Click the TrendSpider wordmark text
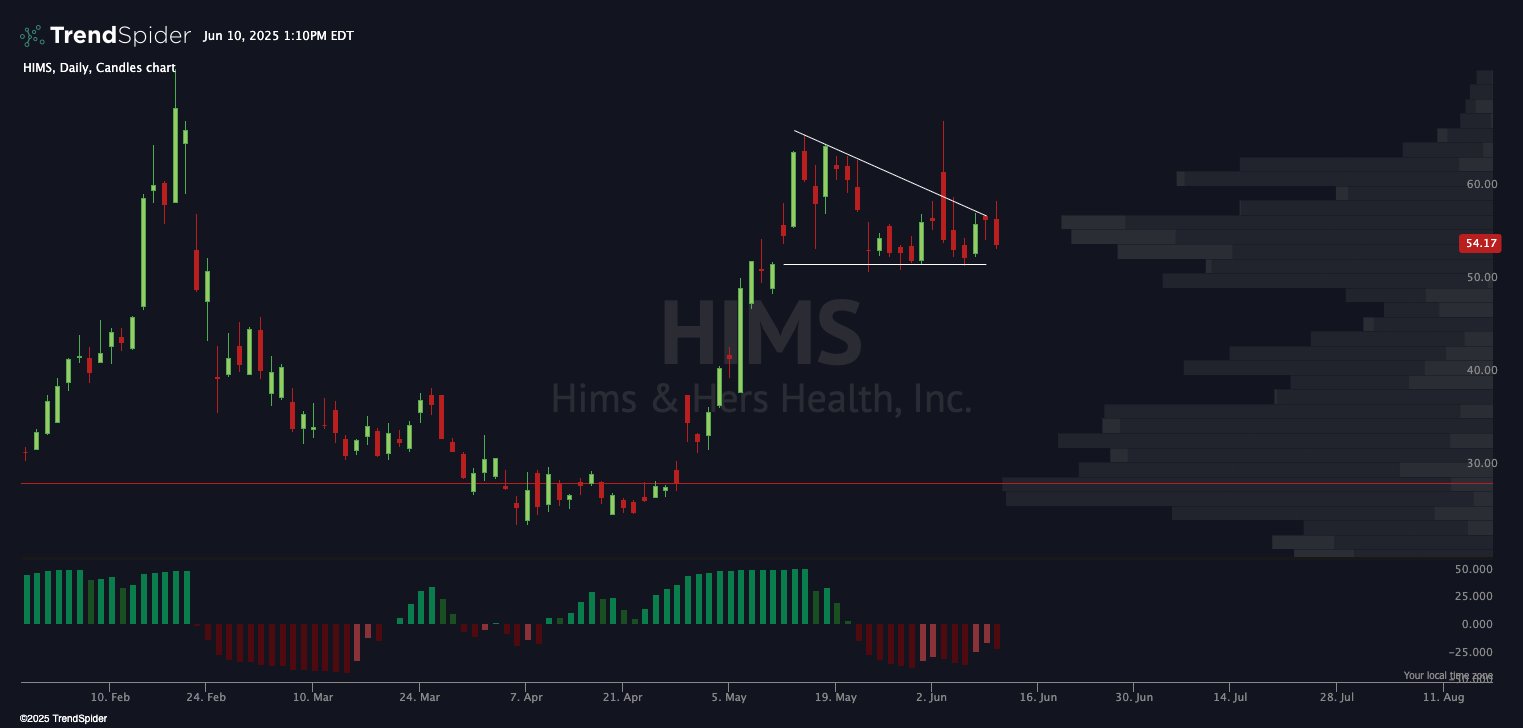 click(x=120, y=36)
